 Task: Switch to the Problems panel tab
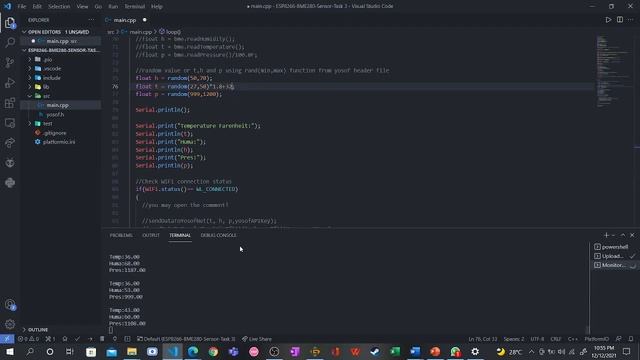121,236
